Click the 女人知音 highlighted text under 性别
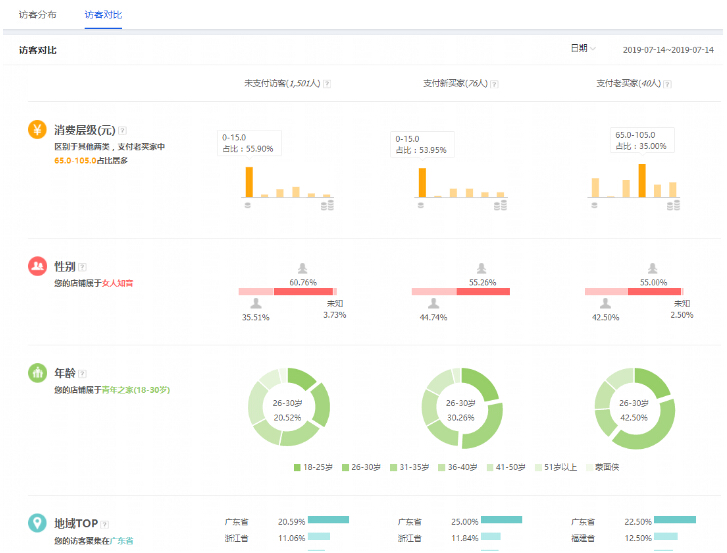 [x=117, y=283]
